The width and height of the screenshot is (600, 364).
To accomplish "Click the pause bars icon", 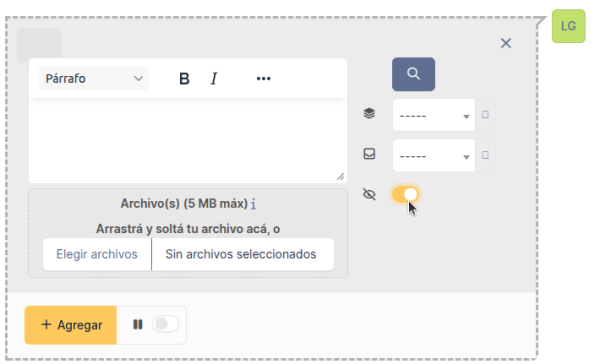I will 138,325.
